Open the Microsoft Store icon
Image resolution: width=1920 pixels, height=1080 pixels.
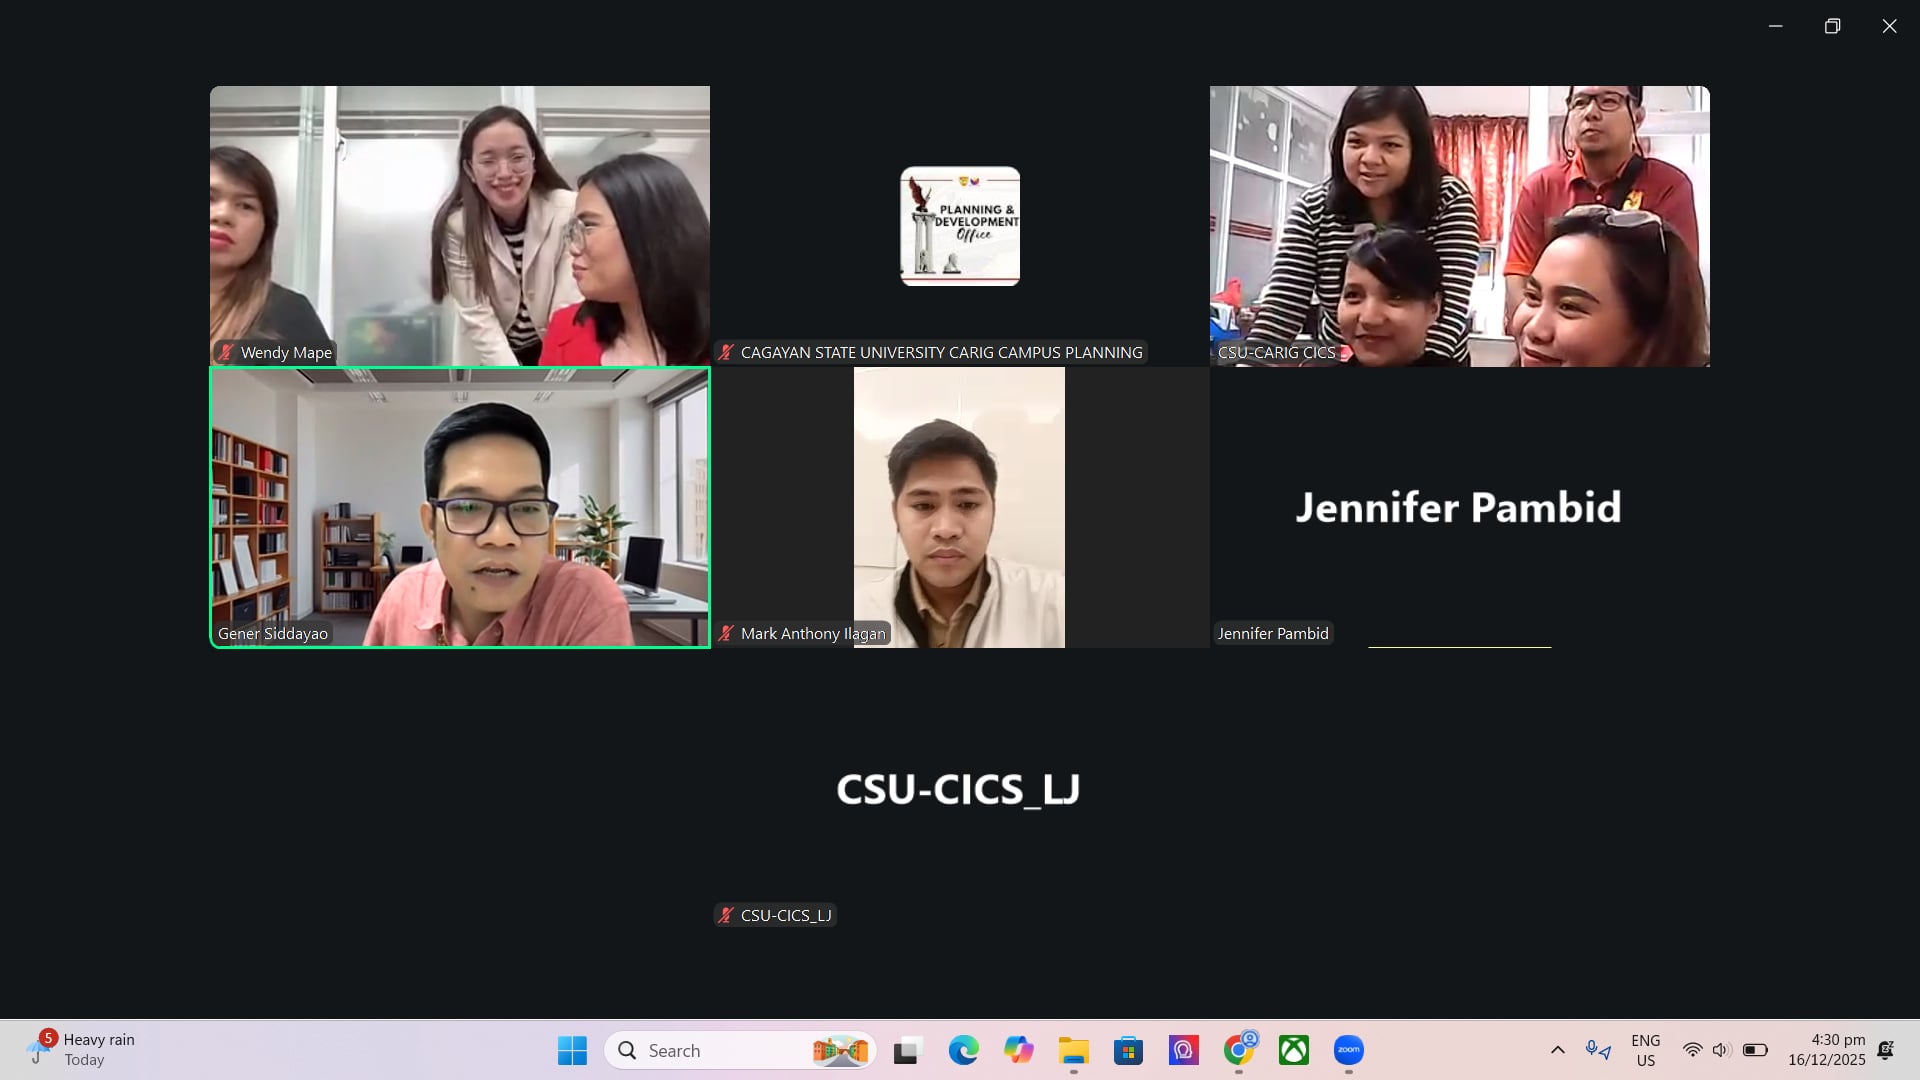point(1128,1050)
